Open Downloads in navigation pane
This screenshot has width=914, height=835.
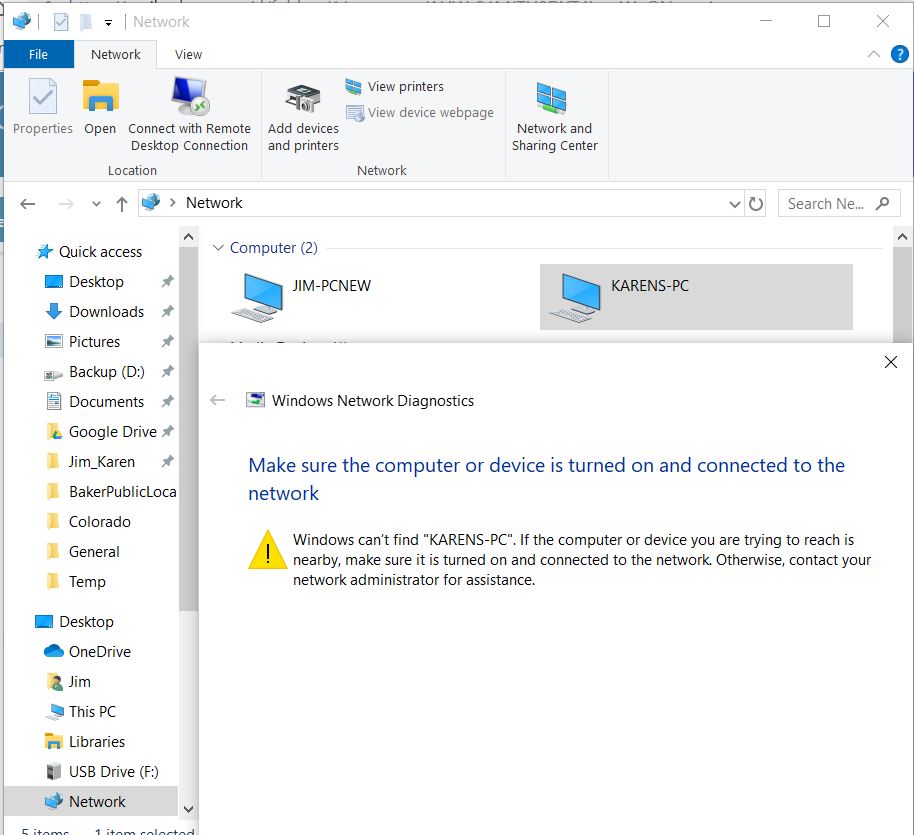click(106, 312)
